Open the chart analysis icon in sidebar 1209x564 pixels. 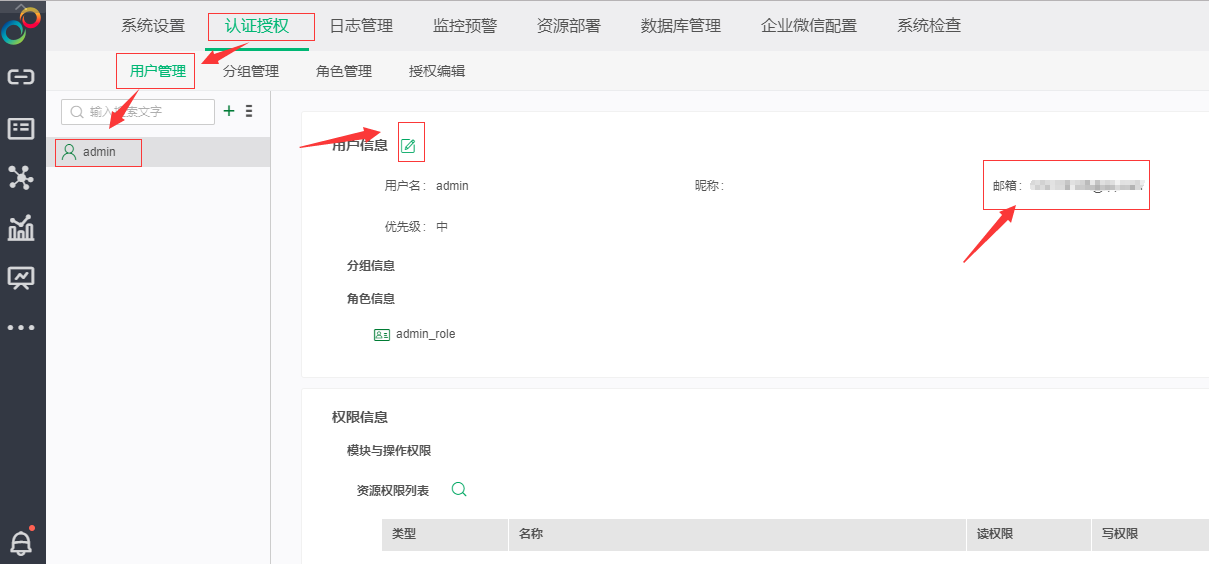coord(21,228)
